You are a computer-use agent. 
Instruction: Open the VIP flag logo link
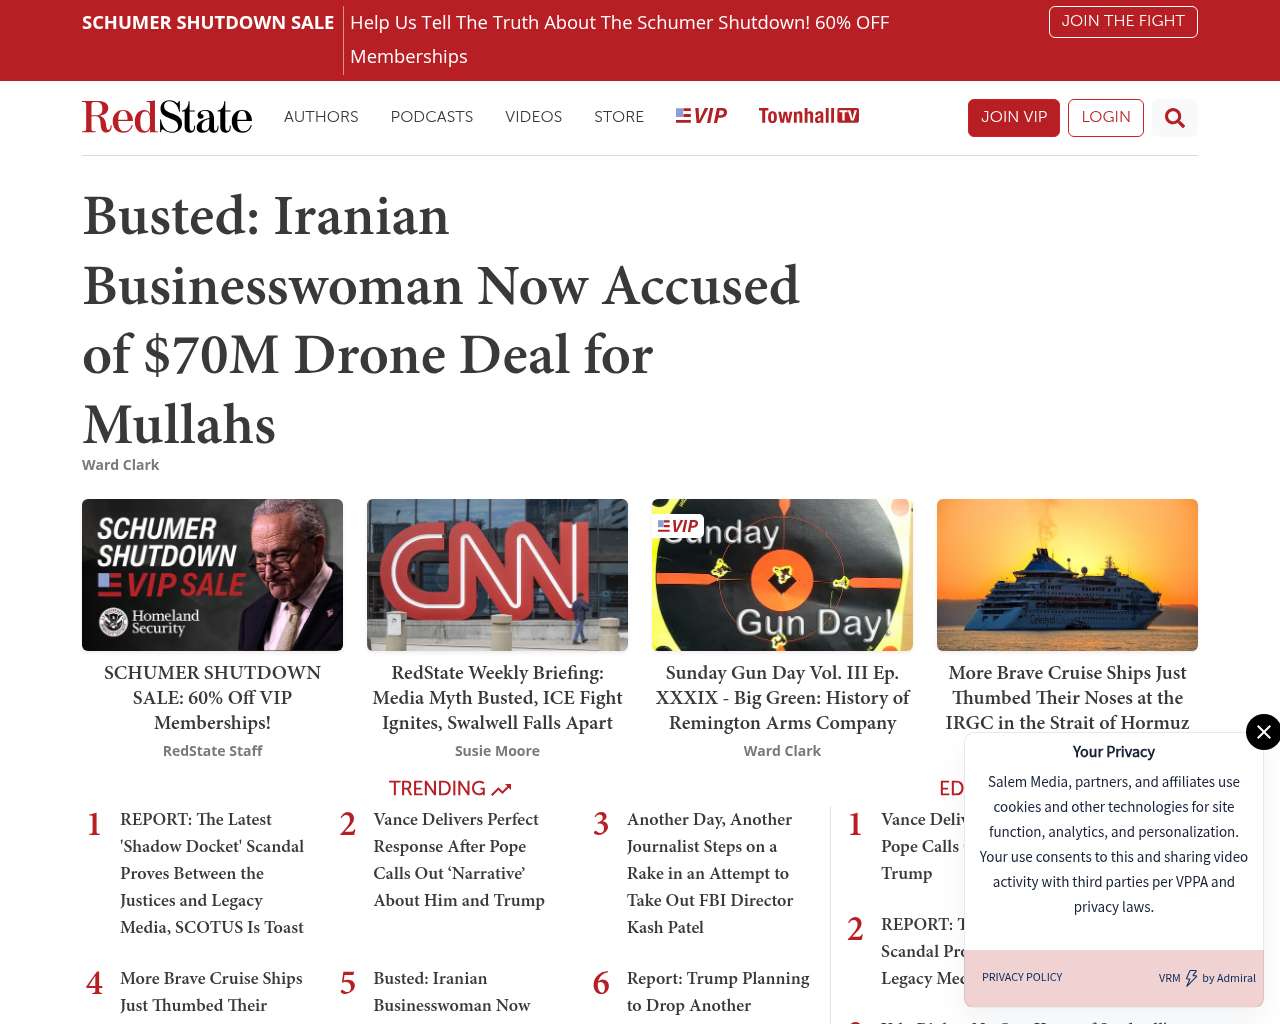(701, 116)
